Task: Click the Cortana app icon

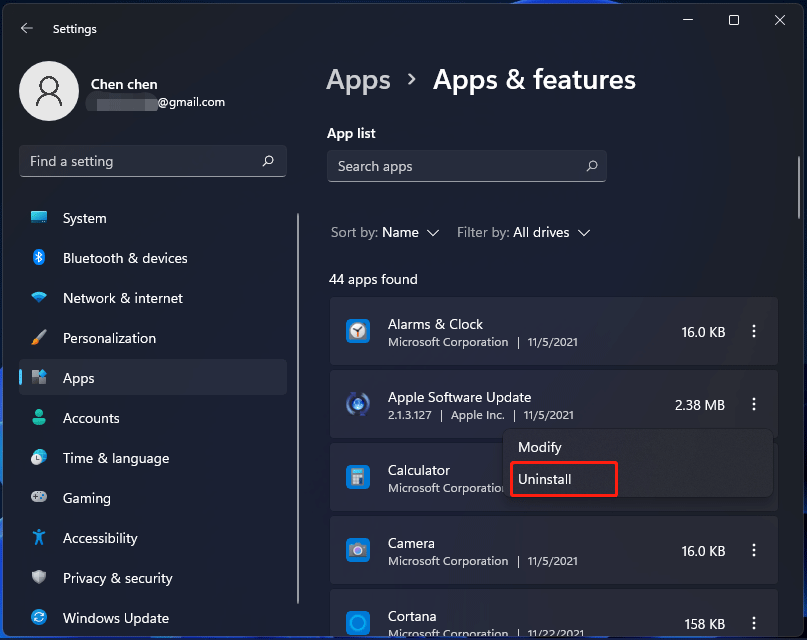Action: click(358, 623)
